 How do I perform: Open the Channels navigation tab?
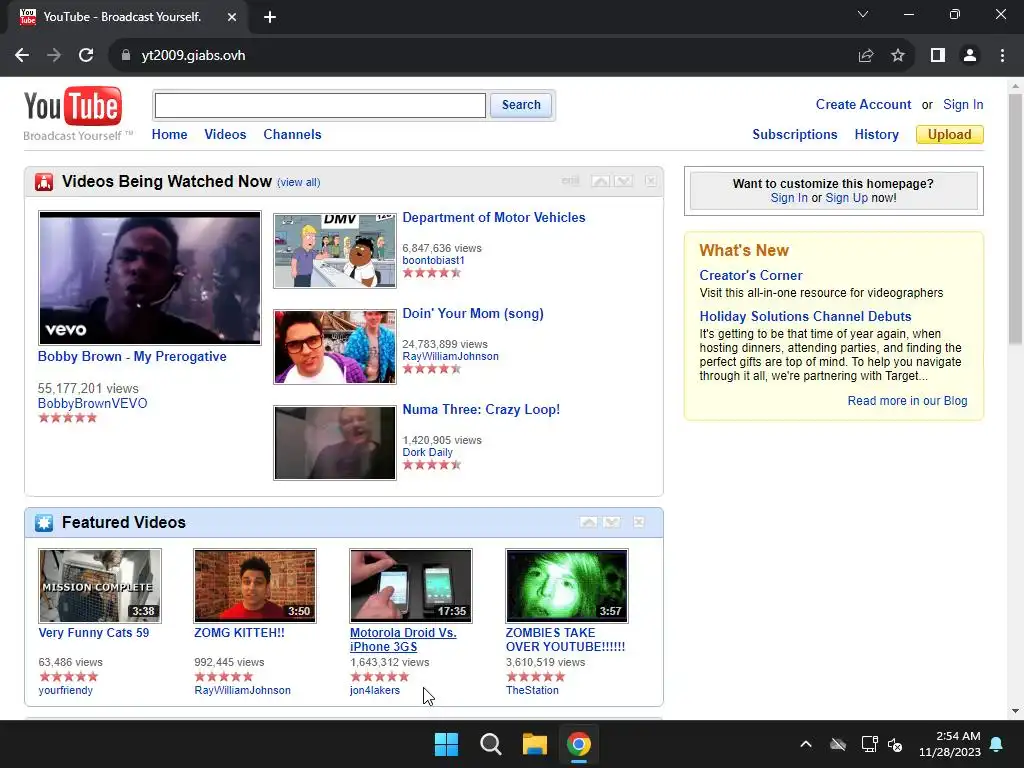pyautogui.click(x=292, y=135)
